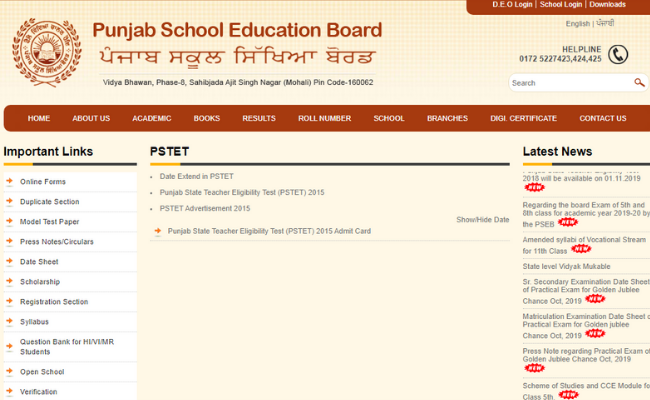Viewport: 650px width, 400px height.
Task: Expand the RESULTS navigation menu
Action: (259, 118)
